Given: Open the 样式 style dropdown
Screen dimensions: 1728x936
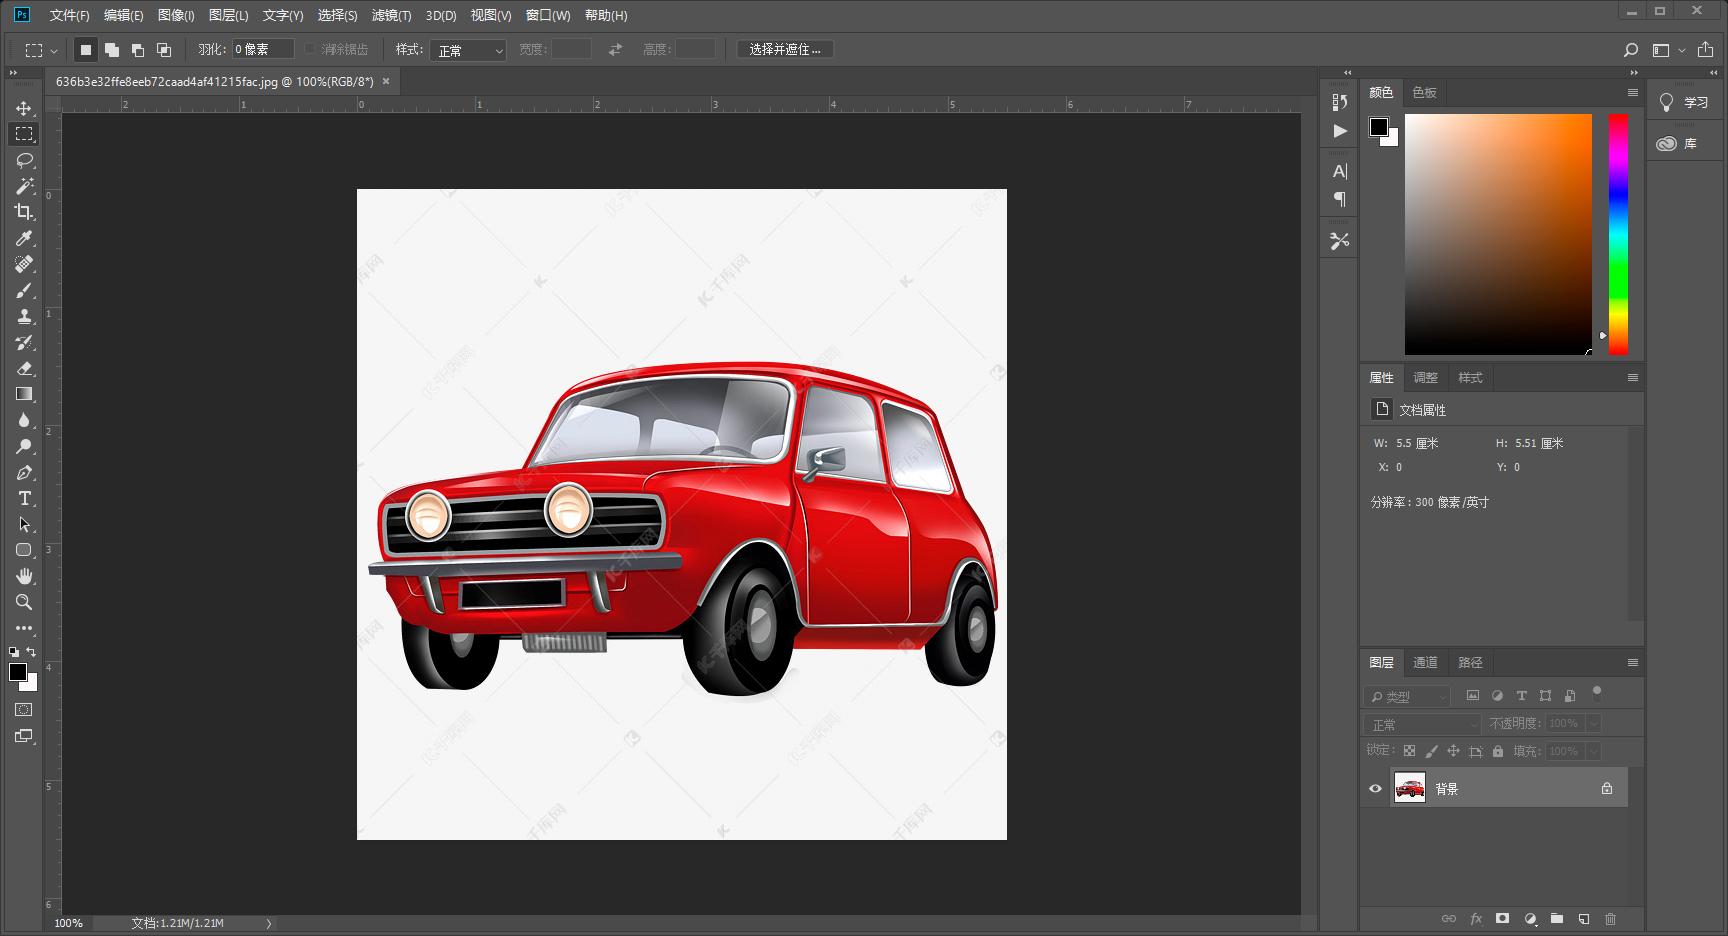Looking at the screenshot, I should [468, 50].
